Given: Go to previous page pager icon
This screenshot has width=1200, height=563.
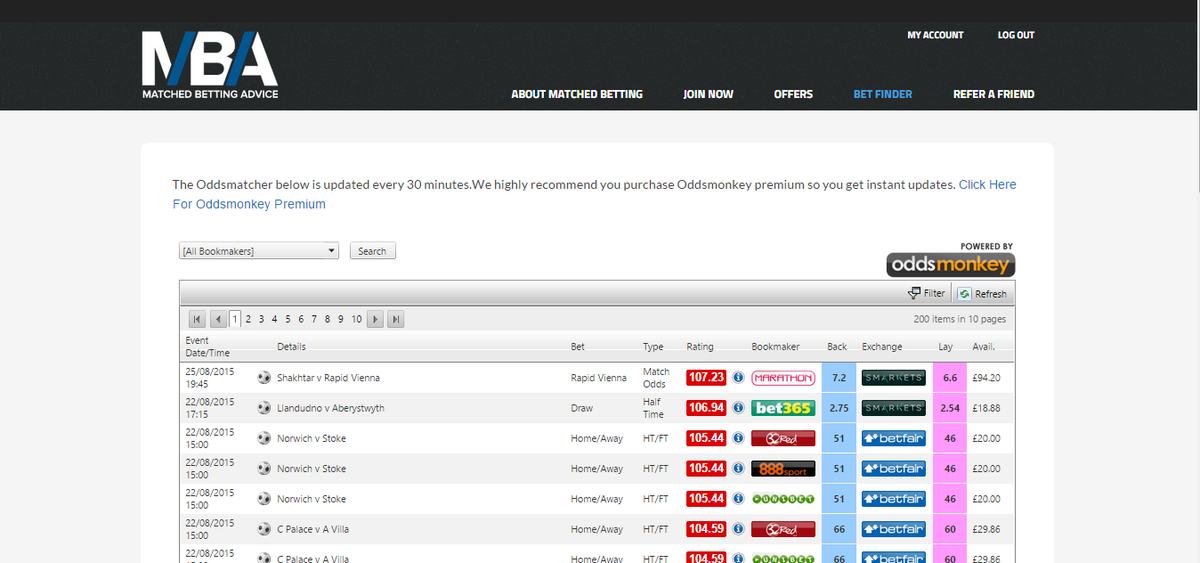Looking at the screenshot, I should [218, 319].
